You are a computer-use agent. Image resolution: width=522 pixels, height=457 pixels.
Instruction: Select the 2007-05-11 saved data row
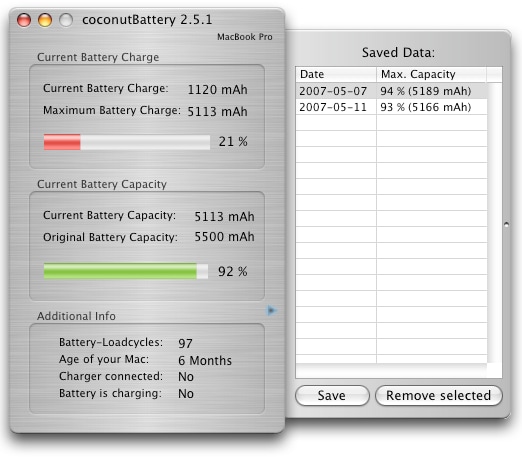point(391,107)
